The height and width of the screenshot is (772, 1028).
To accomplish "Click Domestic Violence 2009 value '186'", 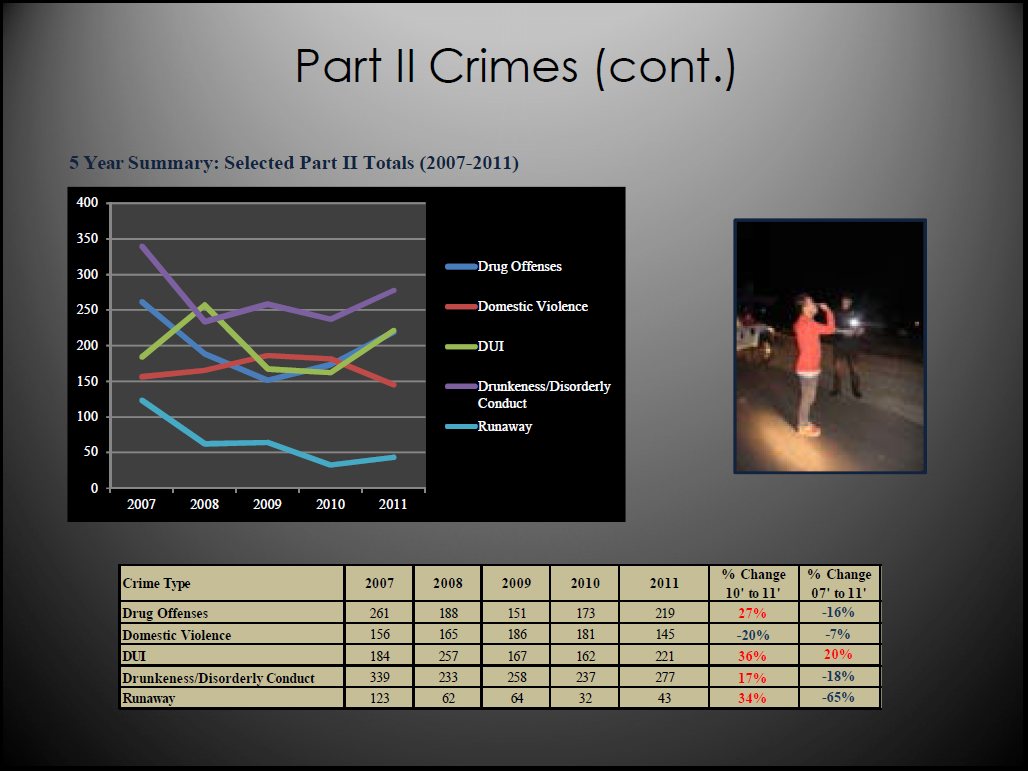I will (x=517, y=634).
